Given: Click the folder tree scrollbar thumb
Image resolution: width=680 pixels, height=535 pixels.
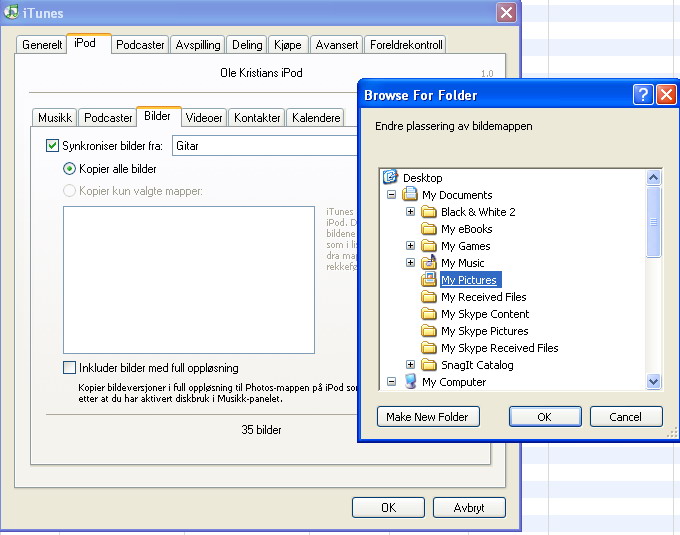Looking at the screenshot, I should click(654, 222).
